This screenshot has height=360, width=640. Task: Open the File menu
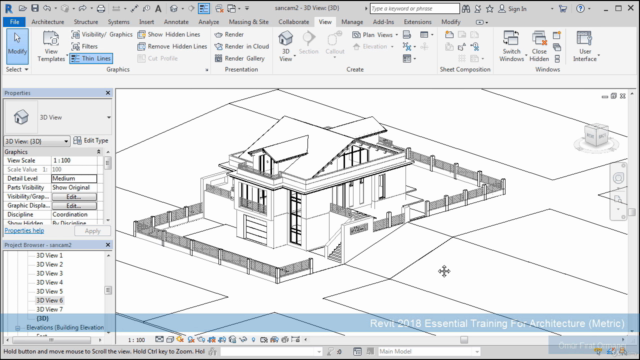tap(14, 22)
